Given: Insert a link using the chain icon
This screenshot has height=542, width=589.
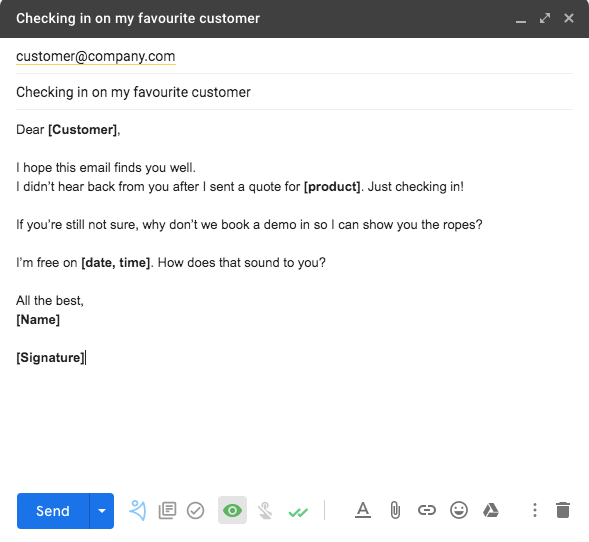Looking at the screenshot, I should (x=427, y=510).
